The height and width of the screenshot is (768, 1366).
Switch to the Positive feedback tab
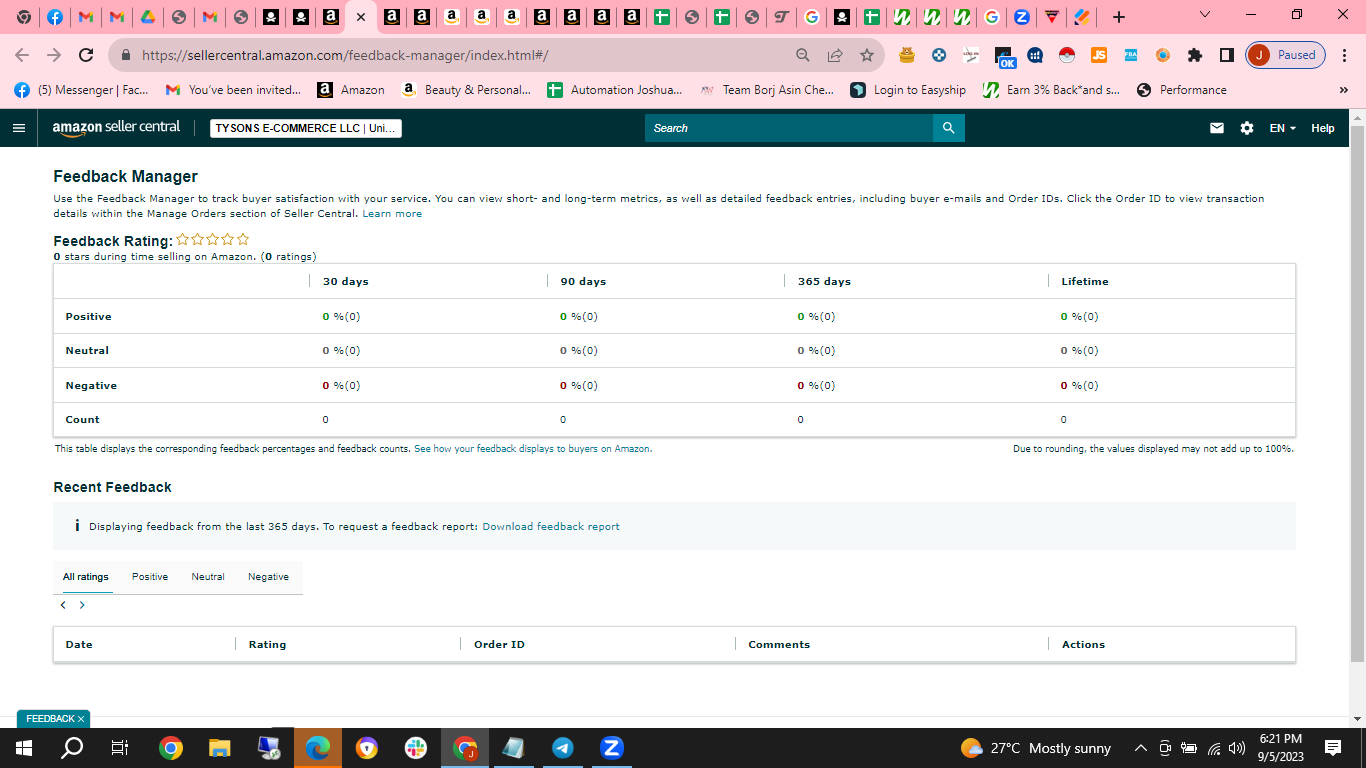pyautogui.click(x=150, y=577)
